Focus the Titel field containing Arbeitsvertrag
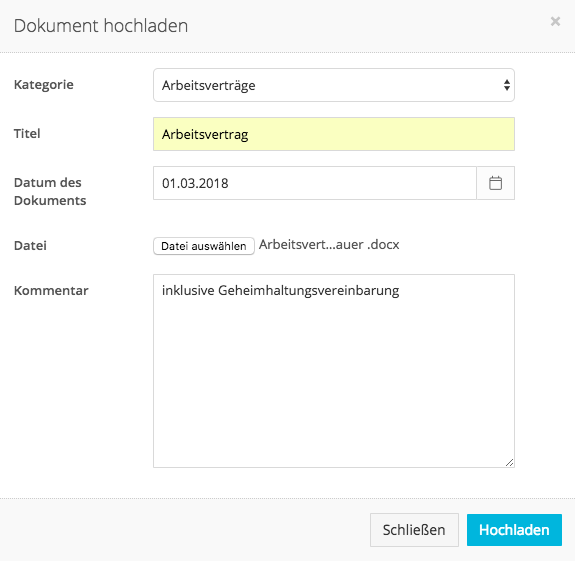 [334, 134]
